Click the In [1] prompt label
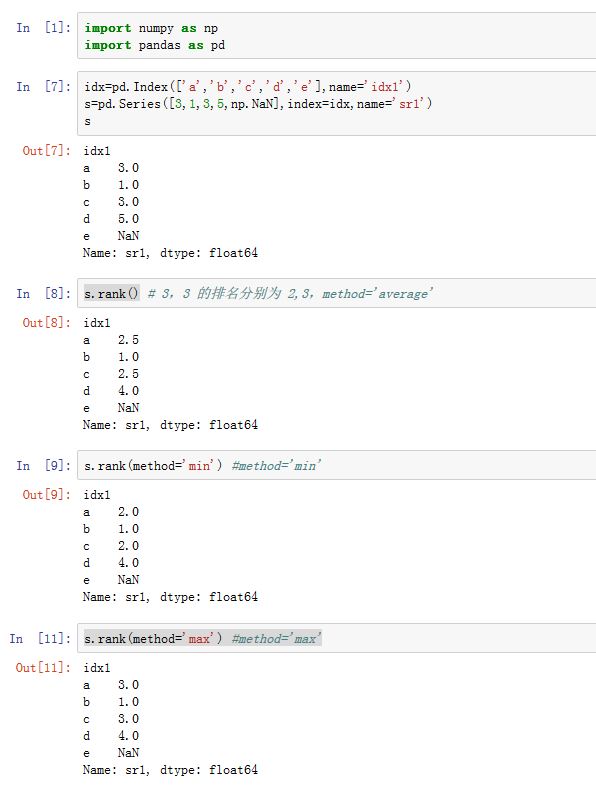 [x=43, y=28]
